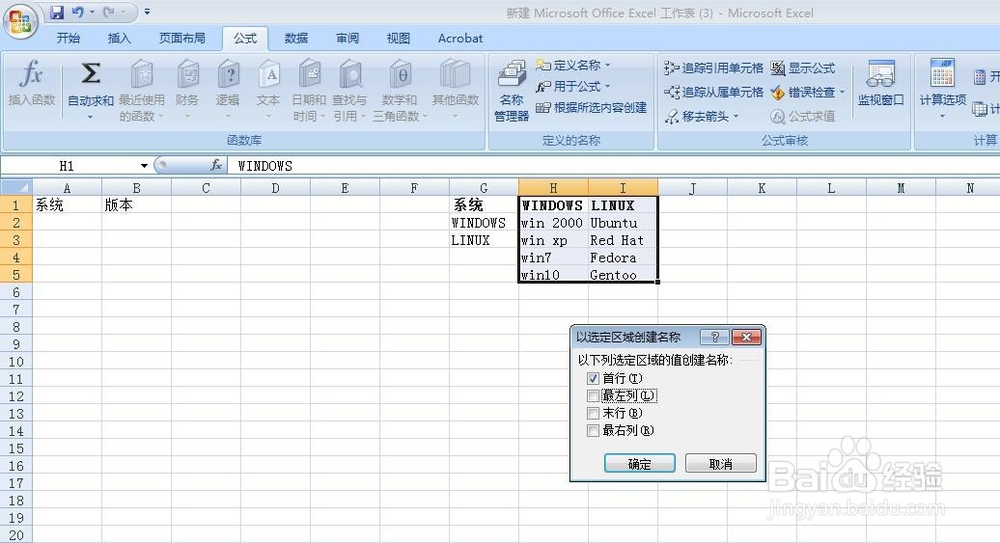
Task: Toggle Show Formulas (显示公式)
Action: [803, 68]
